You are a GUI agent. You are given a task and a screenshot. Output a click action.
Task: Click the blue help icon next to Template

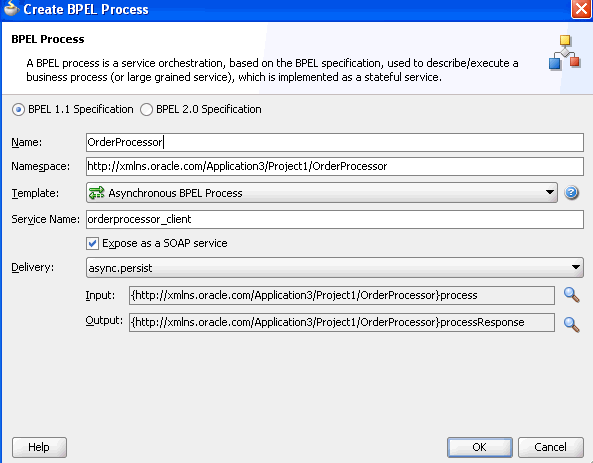(571, 193)
